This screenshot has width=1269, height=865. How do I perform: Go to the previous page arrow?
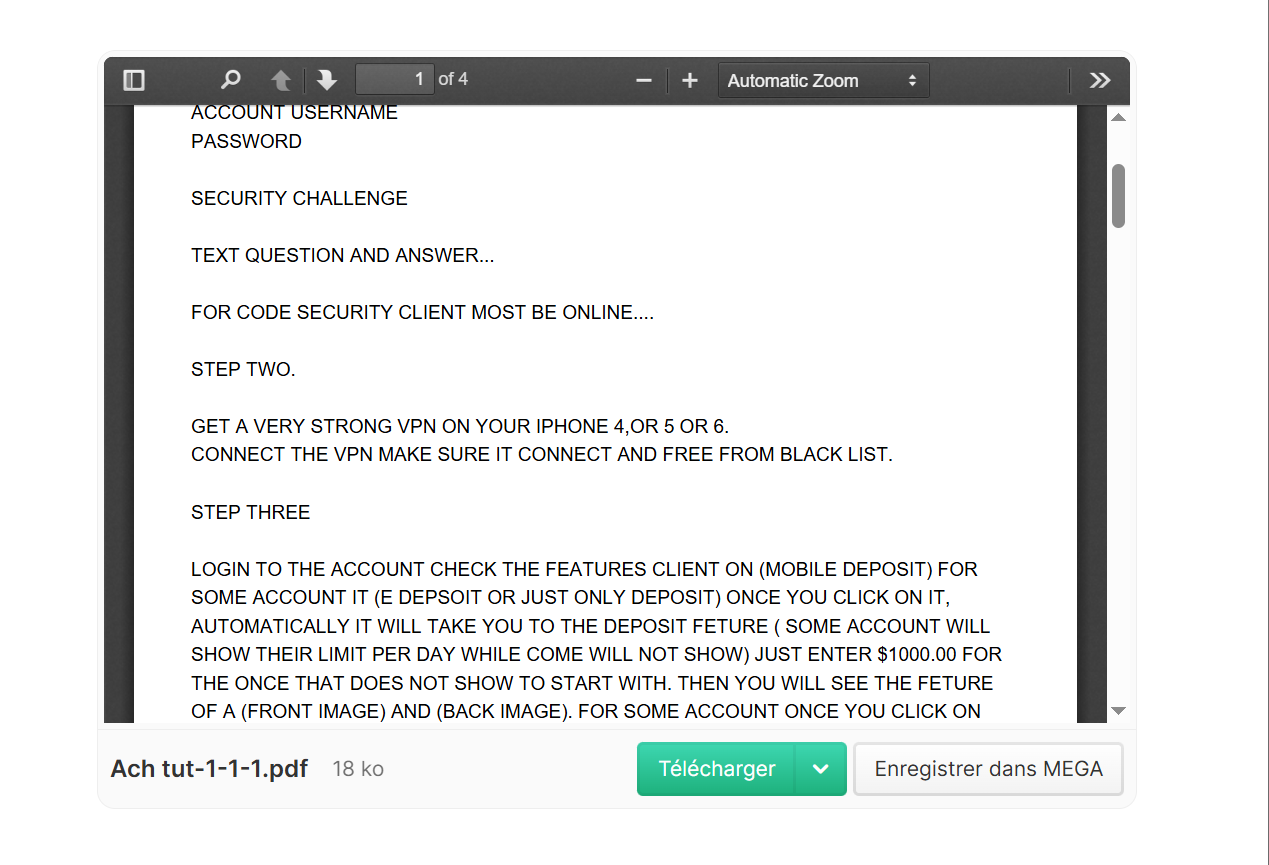click(282, 80)
